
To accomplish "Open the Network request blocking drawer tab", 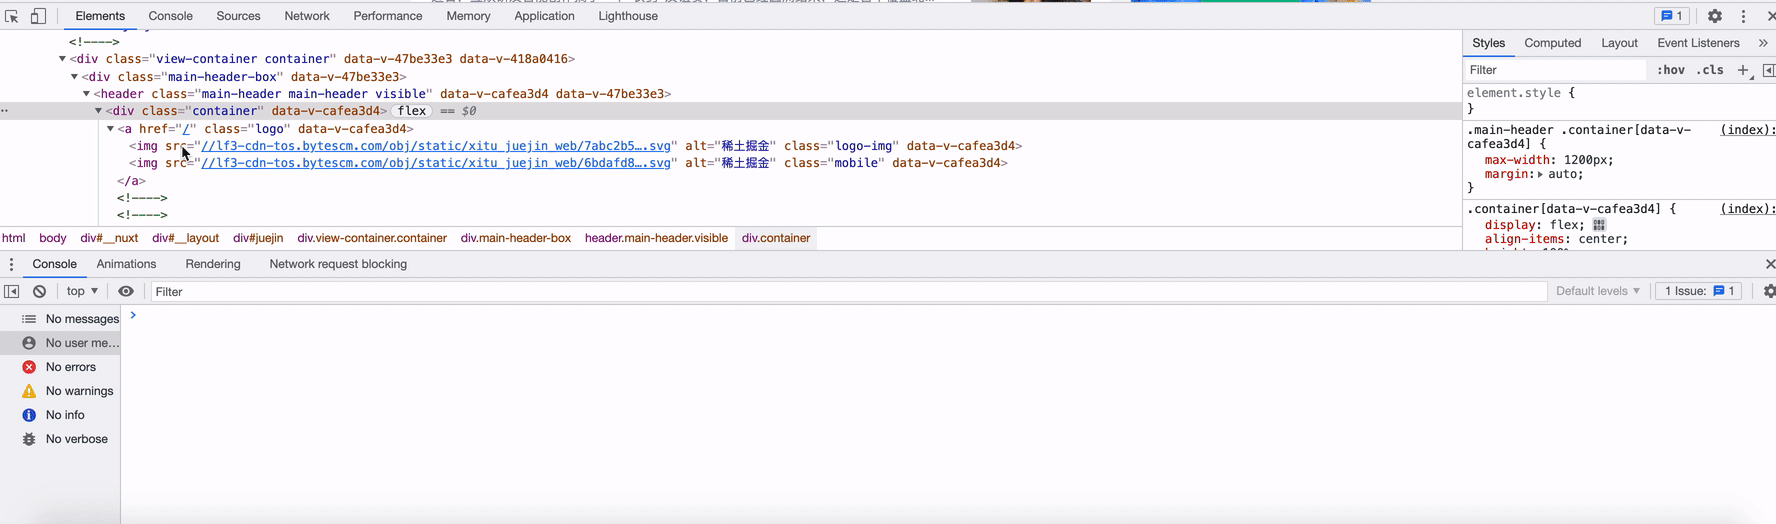I will click(x=338, y=264).
